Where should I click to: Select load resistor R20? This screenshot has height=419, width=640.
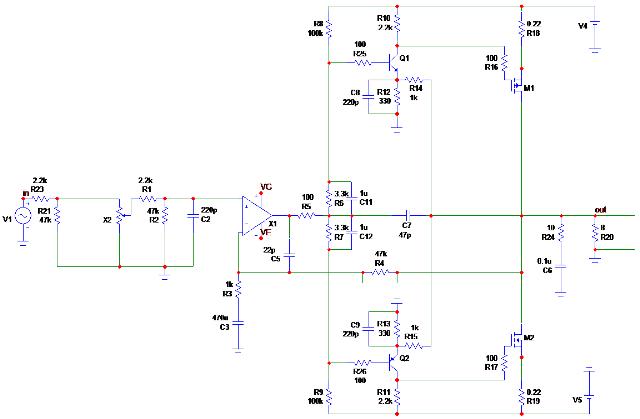click(595, 233)
